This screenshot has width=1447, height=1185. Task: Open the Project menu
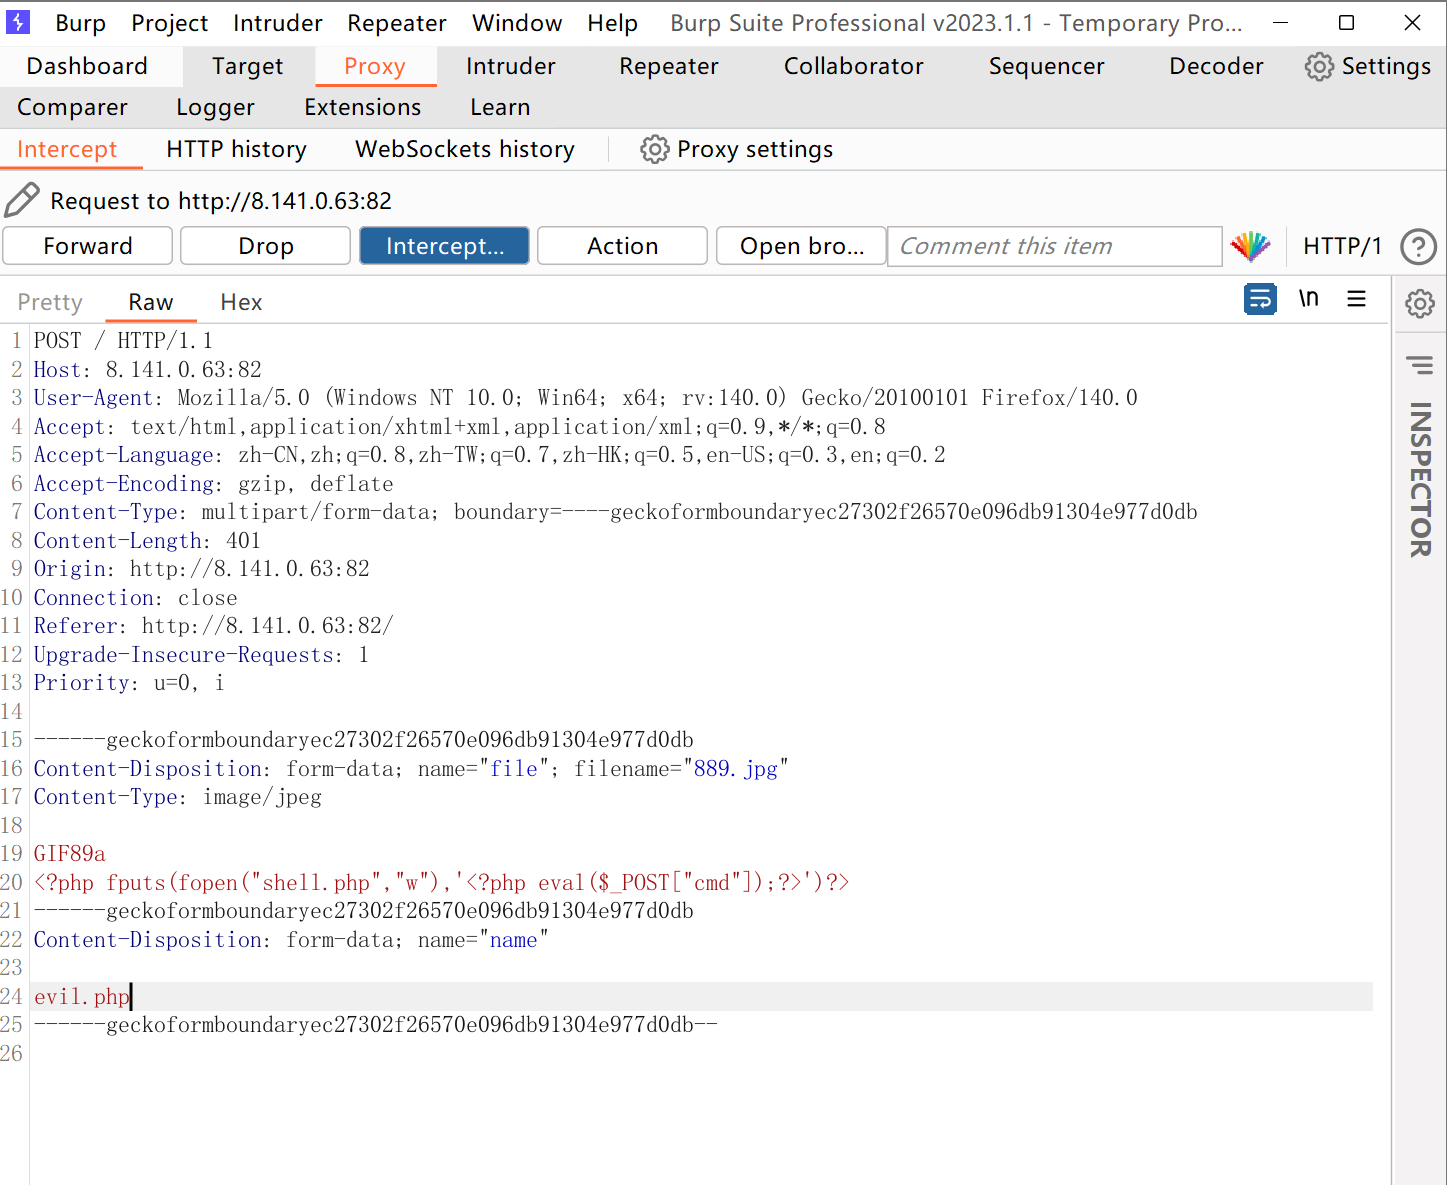(x=169, y=23)
